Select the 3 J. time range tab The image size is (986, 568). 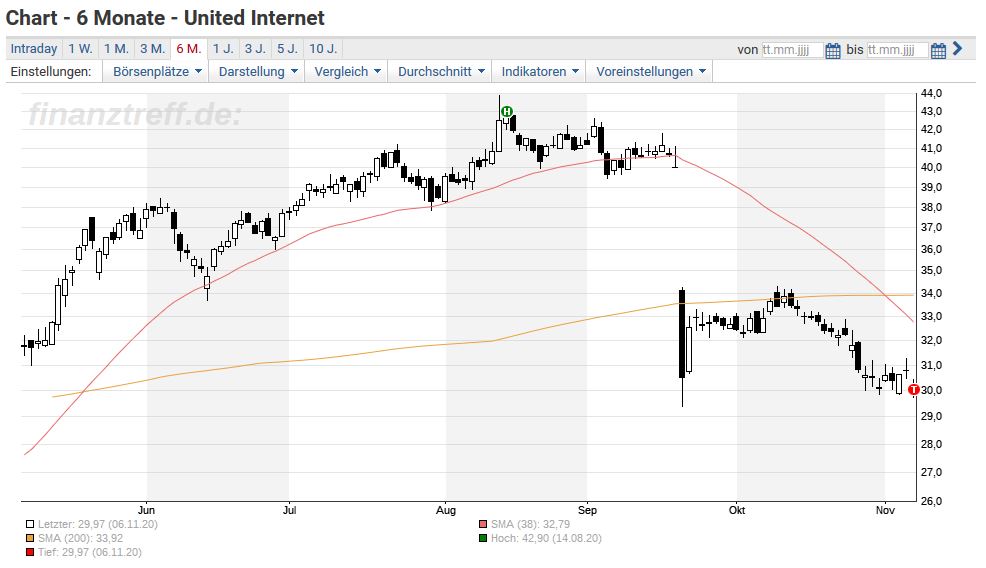click(255, 49)
